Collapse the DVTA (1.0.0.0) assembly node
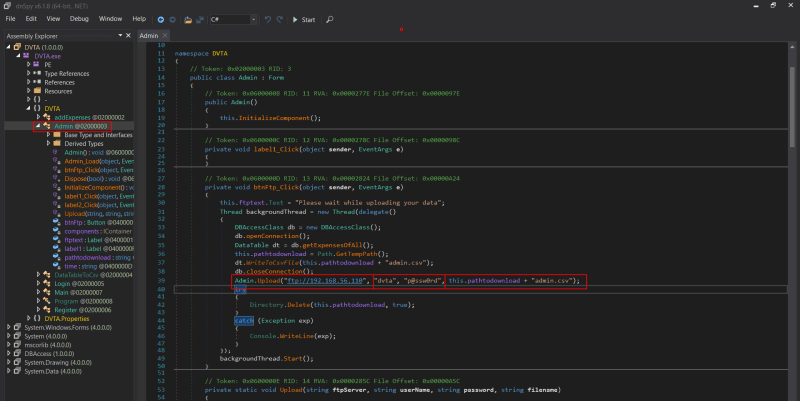Viewport: 800px width, 401px height. tap(9, 47)
